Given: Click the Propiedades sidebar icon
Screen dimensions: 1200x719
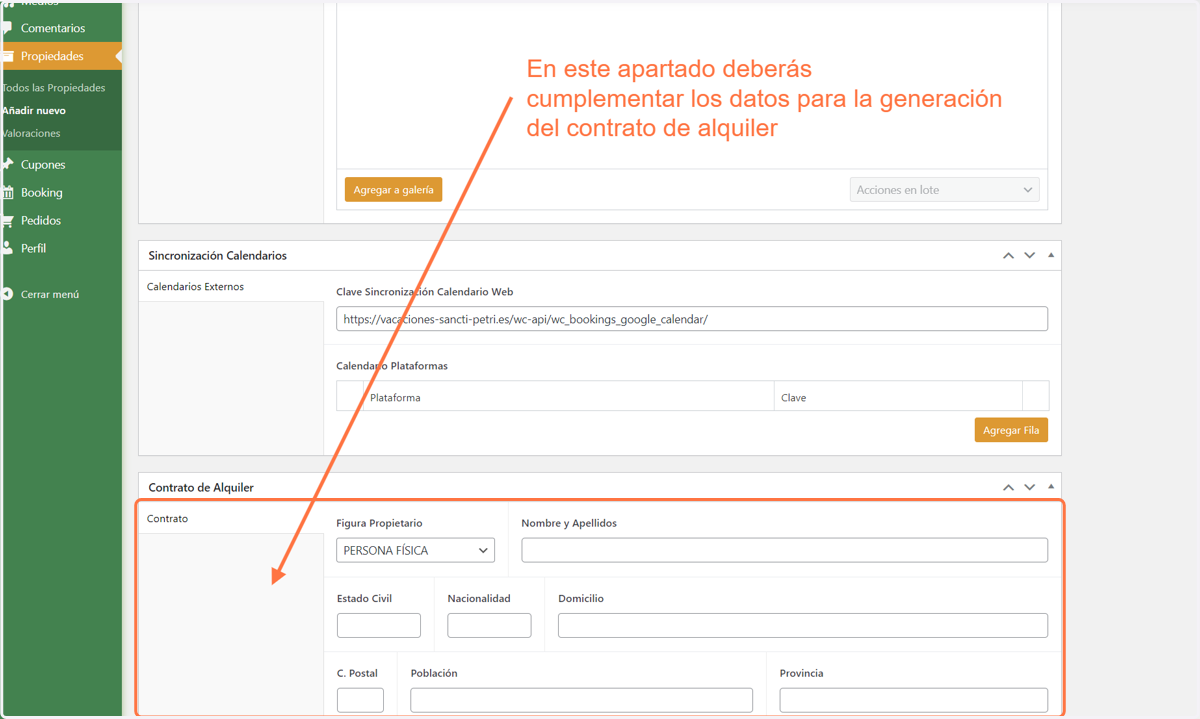Looking at the screenshot, I should [x=7, y=56].
